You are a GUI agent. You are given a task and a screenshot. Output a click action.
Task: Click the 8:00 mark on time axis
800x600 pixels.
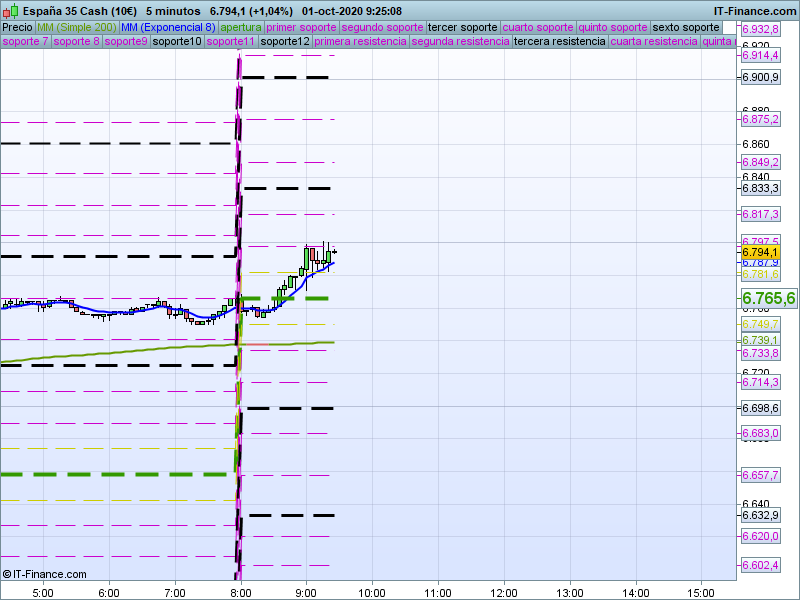click(240, 592)
